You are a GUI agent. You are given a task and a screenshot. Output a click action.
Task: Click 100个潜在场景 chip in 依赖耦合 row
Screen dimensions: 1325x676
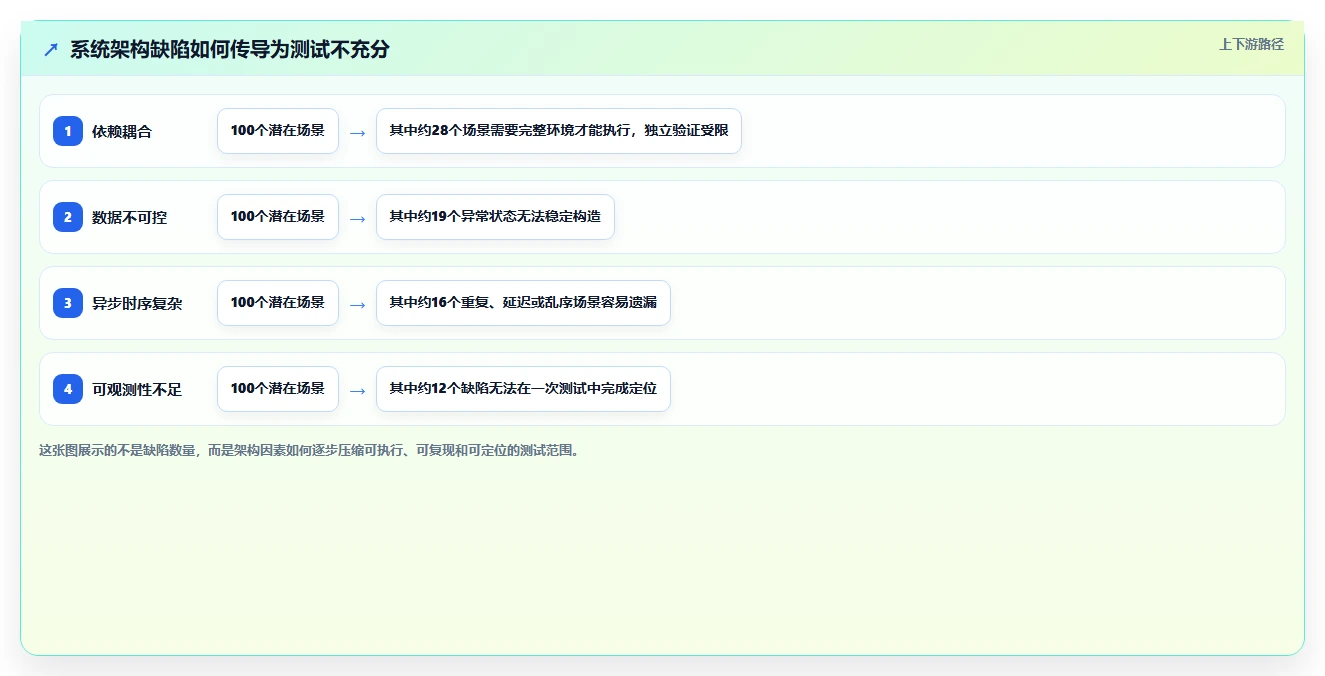(x=278, y=131)
